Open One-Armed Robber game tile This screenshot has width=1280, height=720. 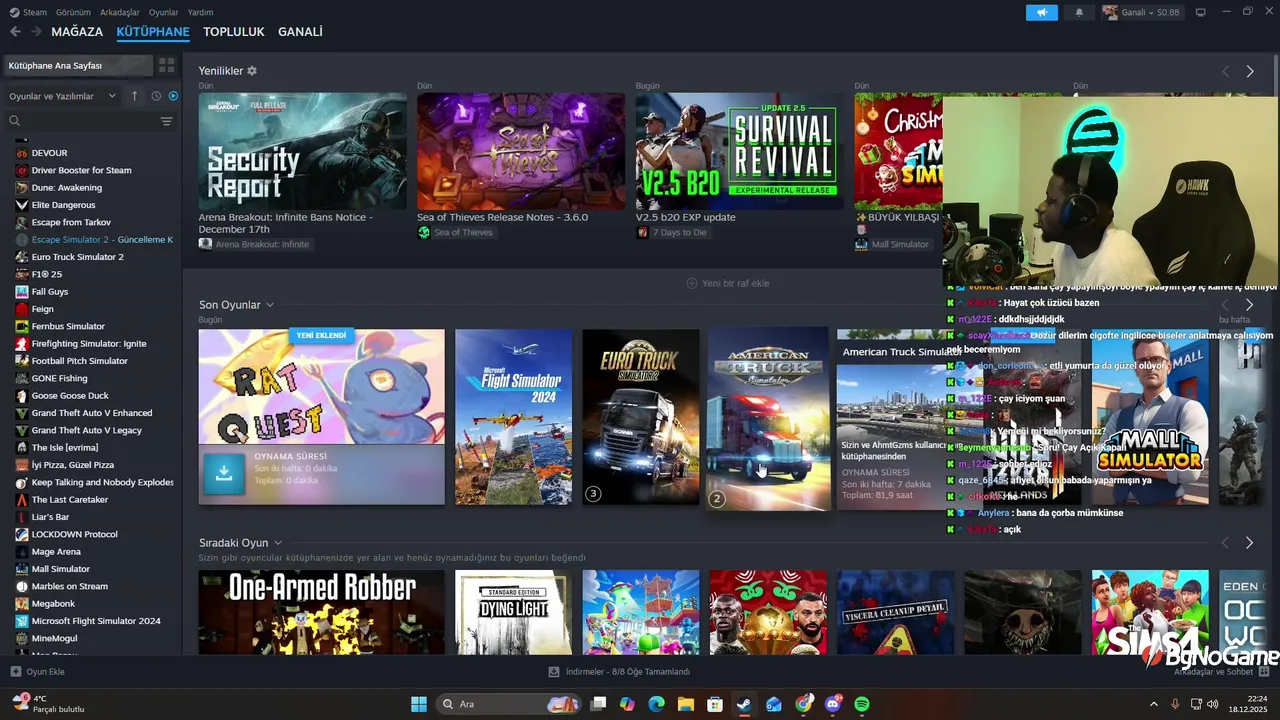[x=322, y=612]
